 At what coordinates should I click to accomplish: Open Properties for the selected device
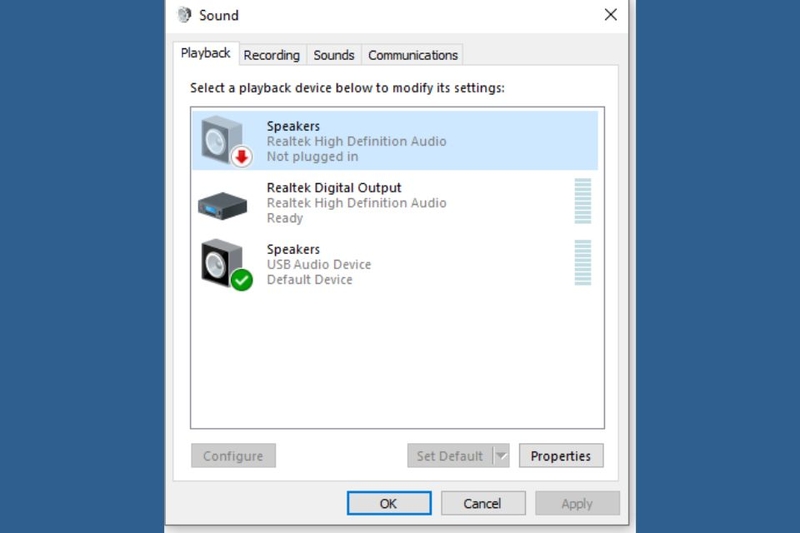point(561,455)
